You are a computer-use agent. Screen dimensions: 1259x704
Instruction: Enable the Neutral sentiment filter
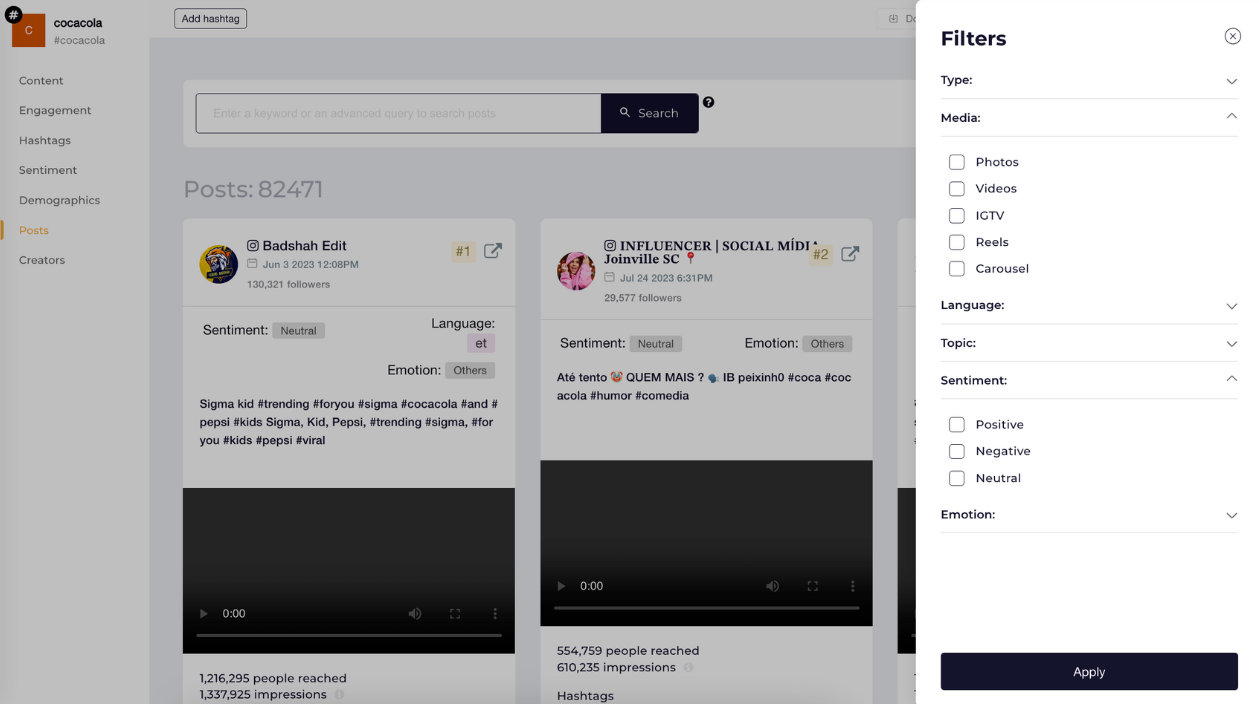pyautogui.click(x=957, y=478)
